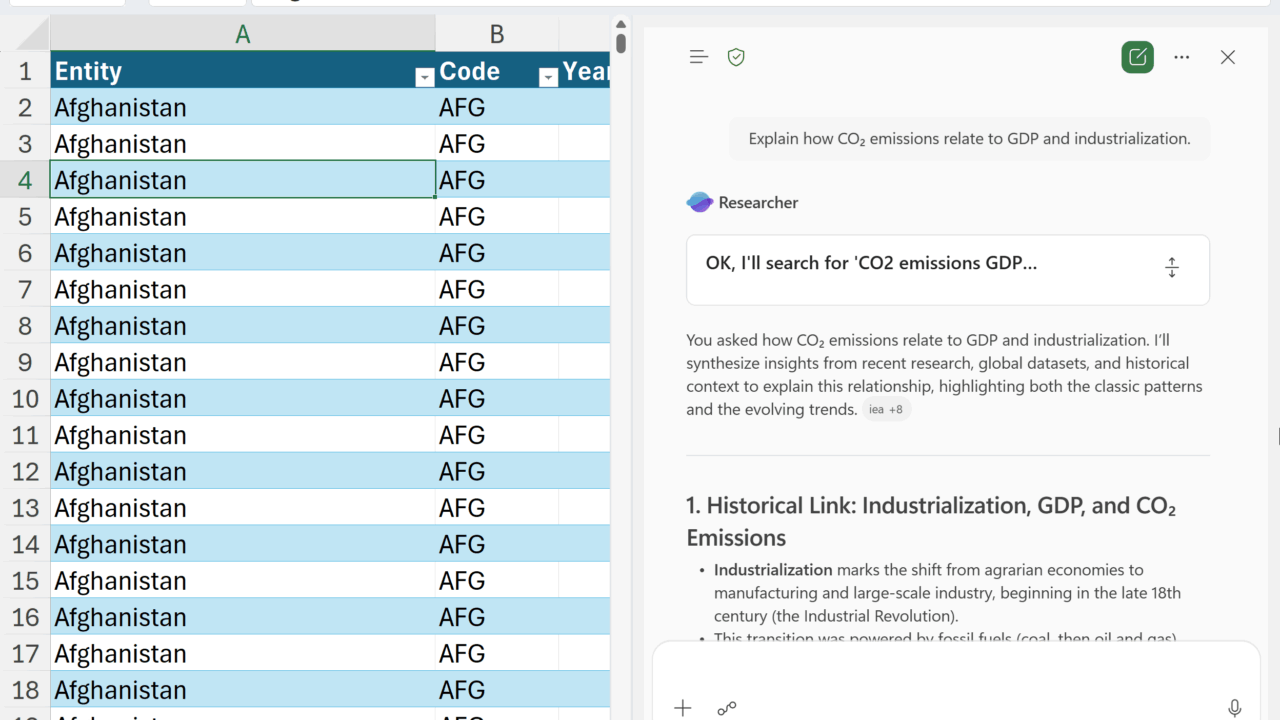This screenshot has height=720, width=1280.
Task: Close the Copilot side pane
Action: click(x=1228, y=57)
